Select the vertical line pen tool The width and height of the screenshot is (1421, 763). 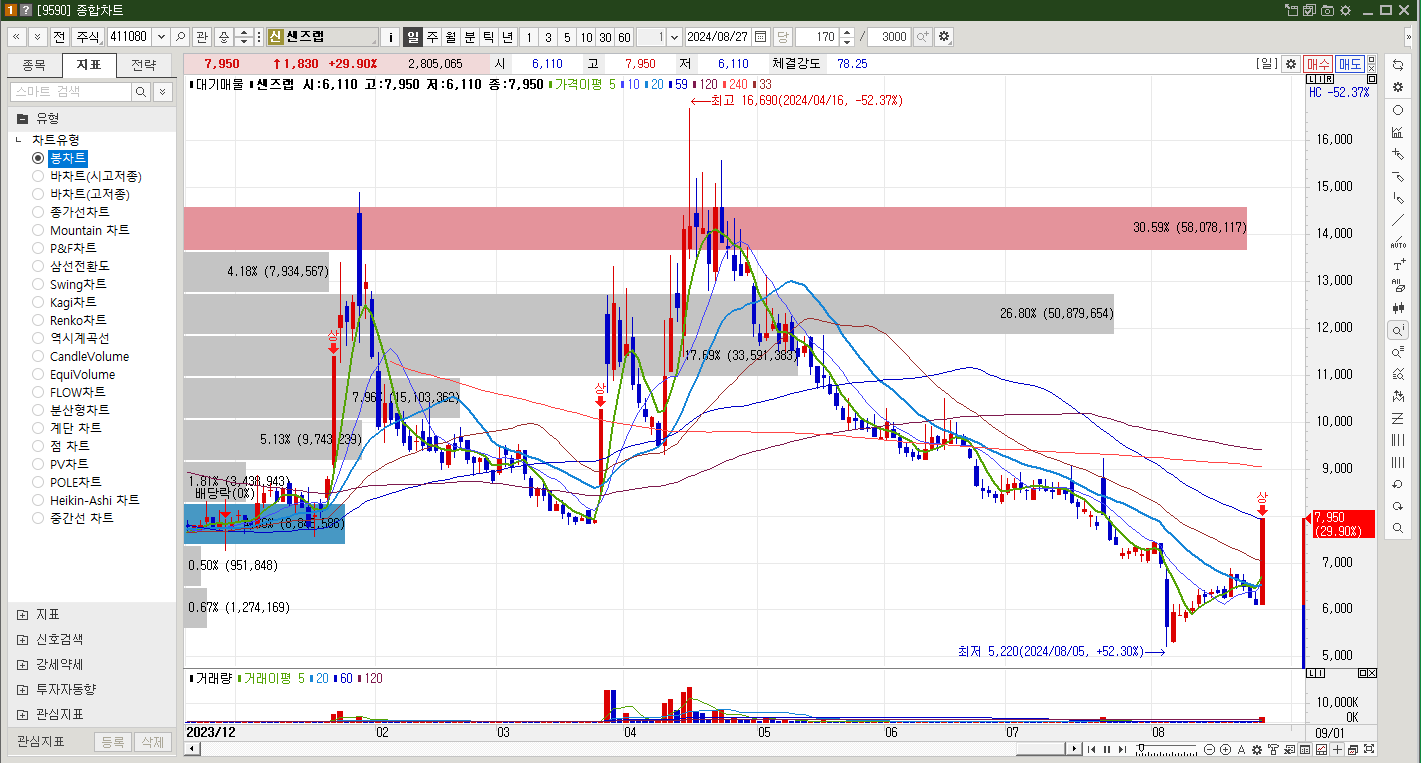click(1398, 198)
